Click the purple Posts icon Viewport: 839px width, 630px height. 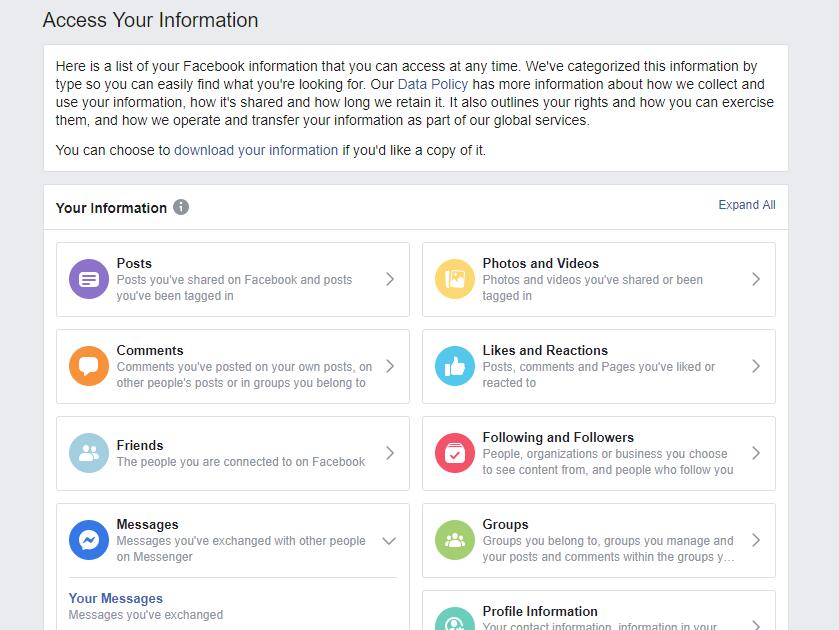point(89,279)
